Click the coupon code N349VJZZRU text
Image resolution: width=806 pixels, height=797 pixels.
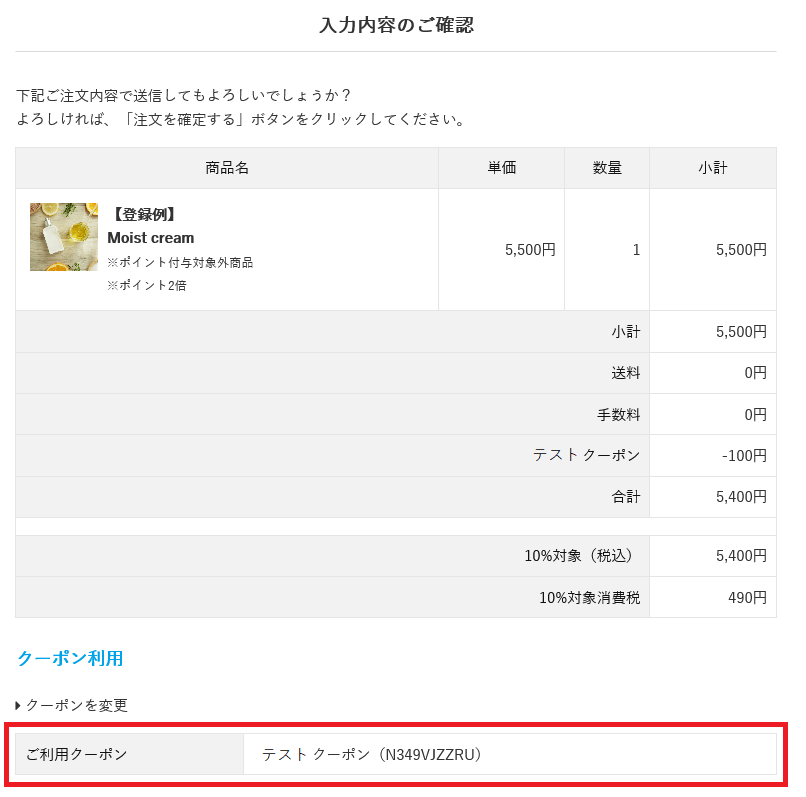(425, 754)
